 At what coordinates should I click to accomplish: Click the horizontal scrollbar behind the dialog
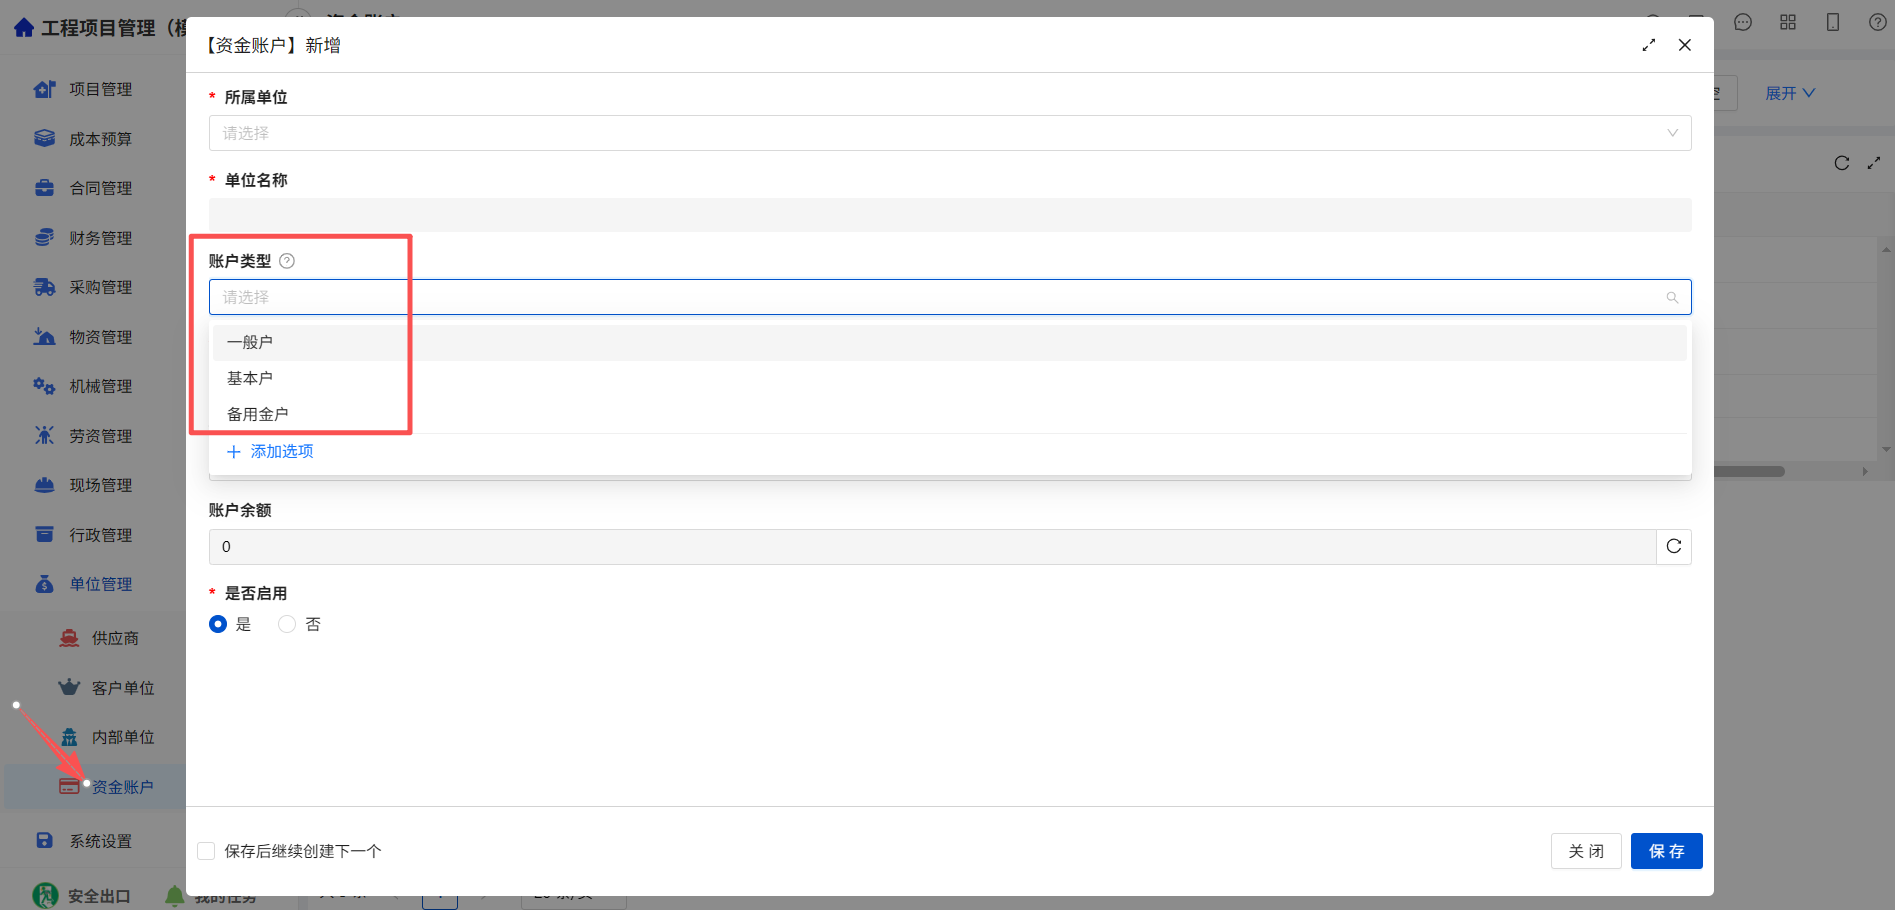click(1749, 471)
